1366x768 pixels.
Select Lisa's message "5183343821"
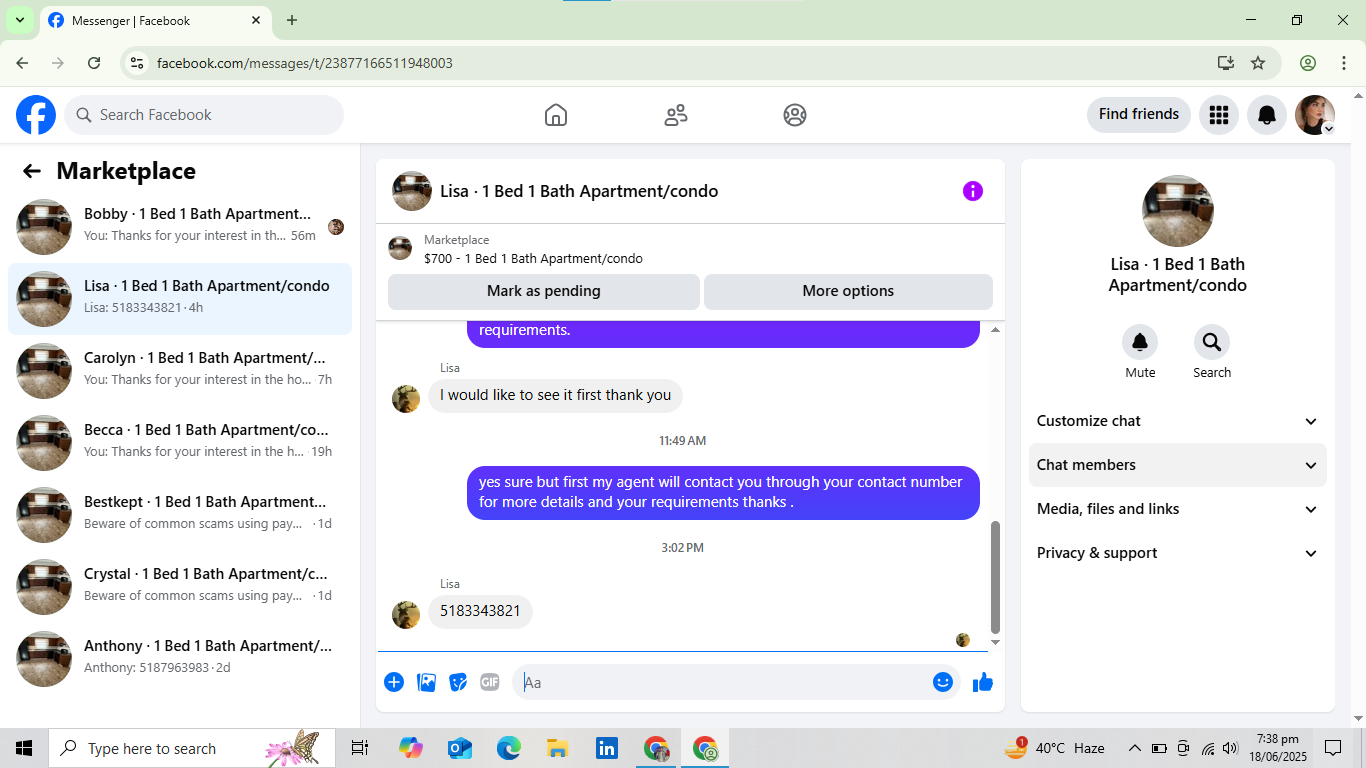pos(480,611)
